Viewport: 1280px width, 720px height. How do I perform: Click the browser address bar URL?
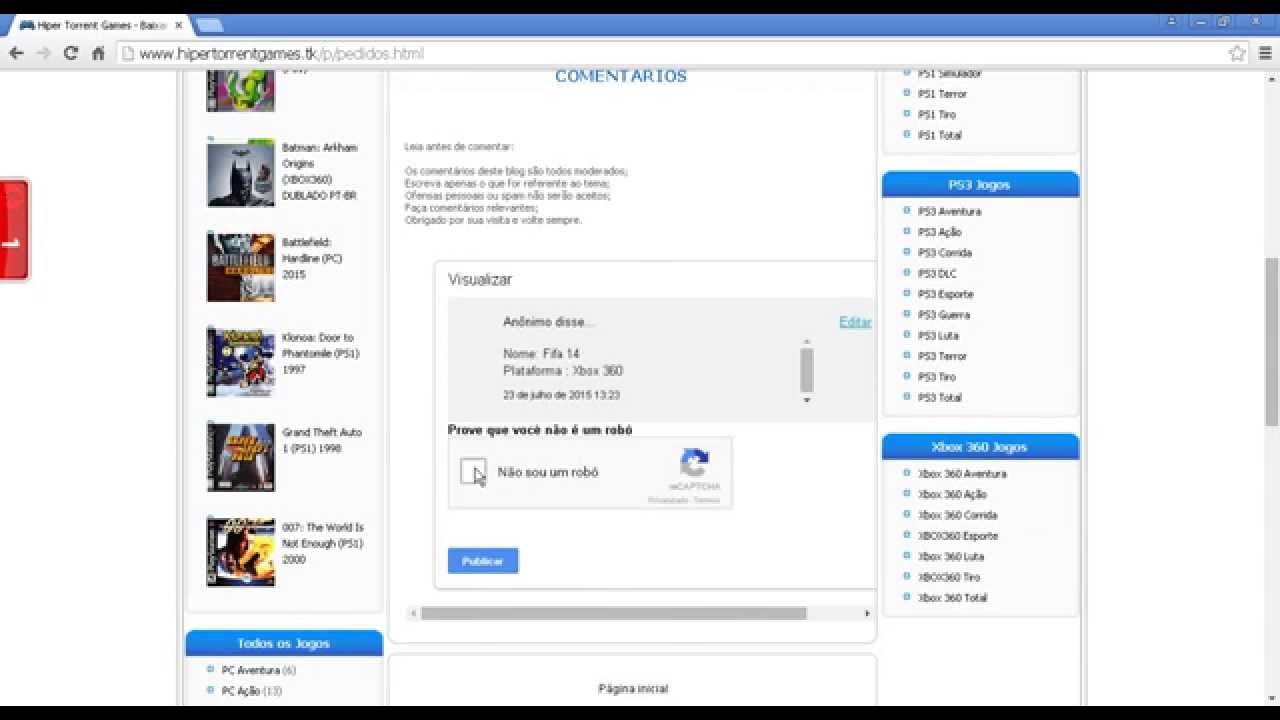[281, 54]
